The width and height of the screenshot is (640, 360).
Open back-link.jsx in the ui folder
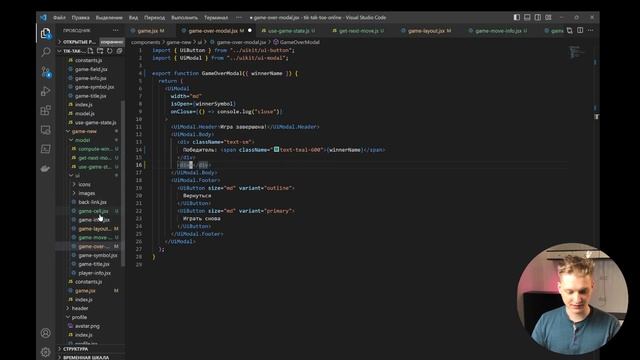click(x=92, y=202)
